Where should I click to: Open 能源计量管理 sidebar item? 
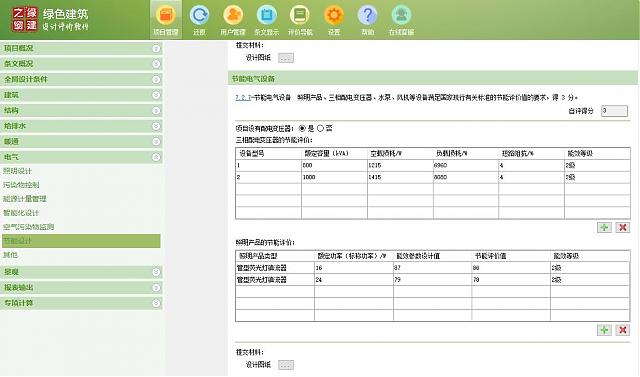pos(24,199)
